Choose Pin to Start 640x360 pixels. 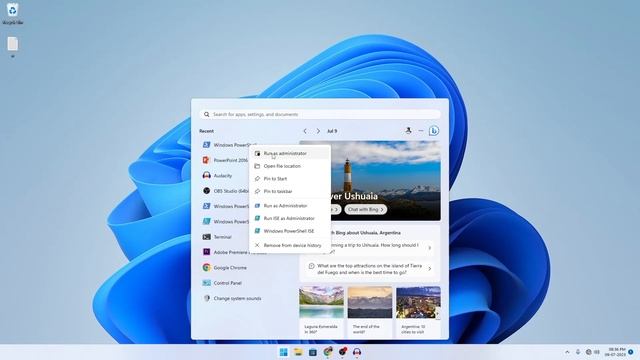[290, 179]
